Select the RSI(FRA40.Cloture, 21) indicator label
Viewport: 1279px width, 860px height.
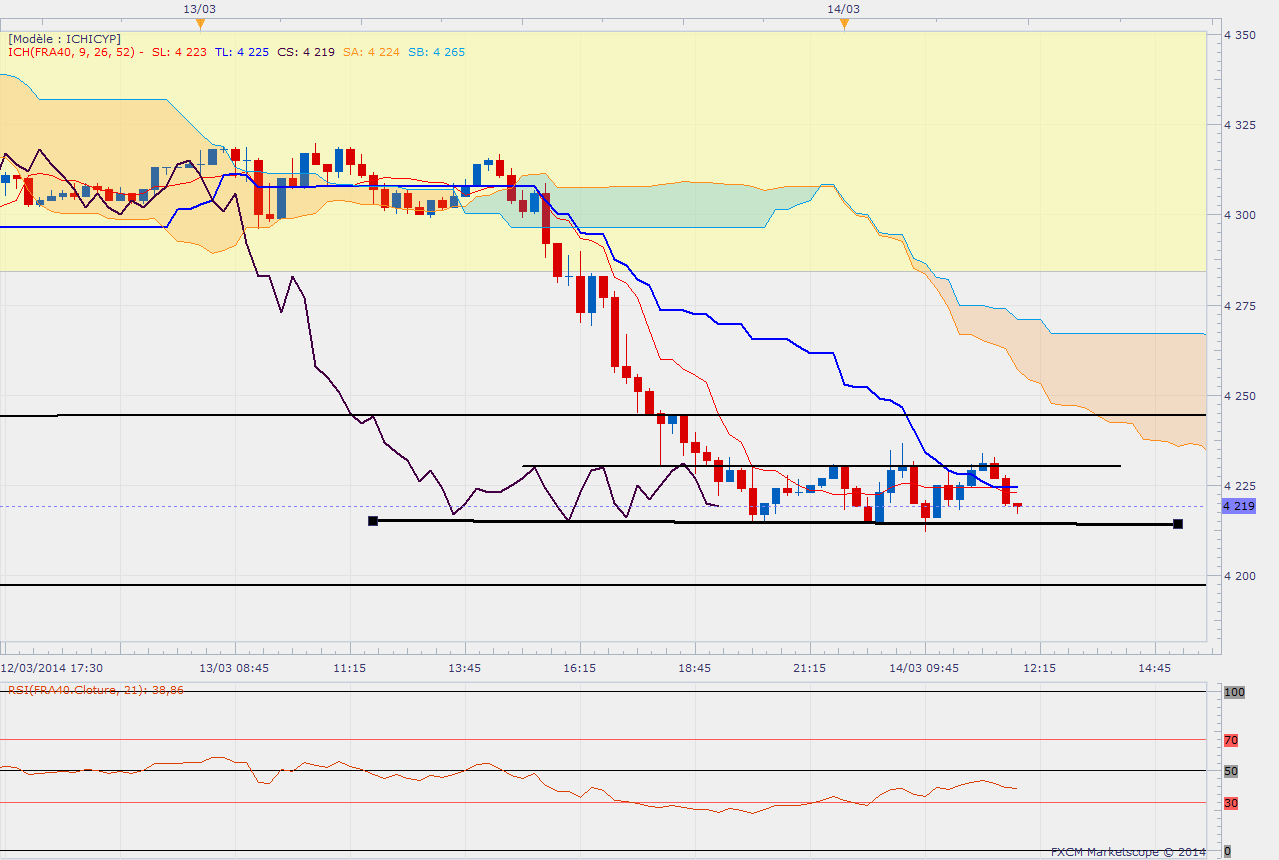pos(97,689)
